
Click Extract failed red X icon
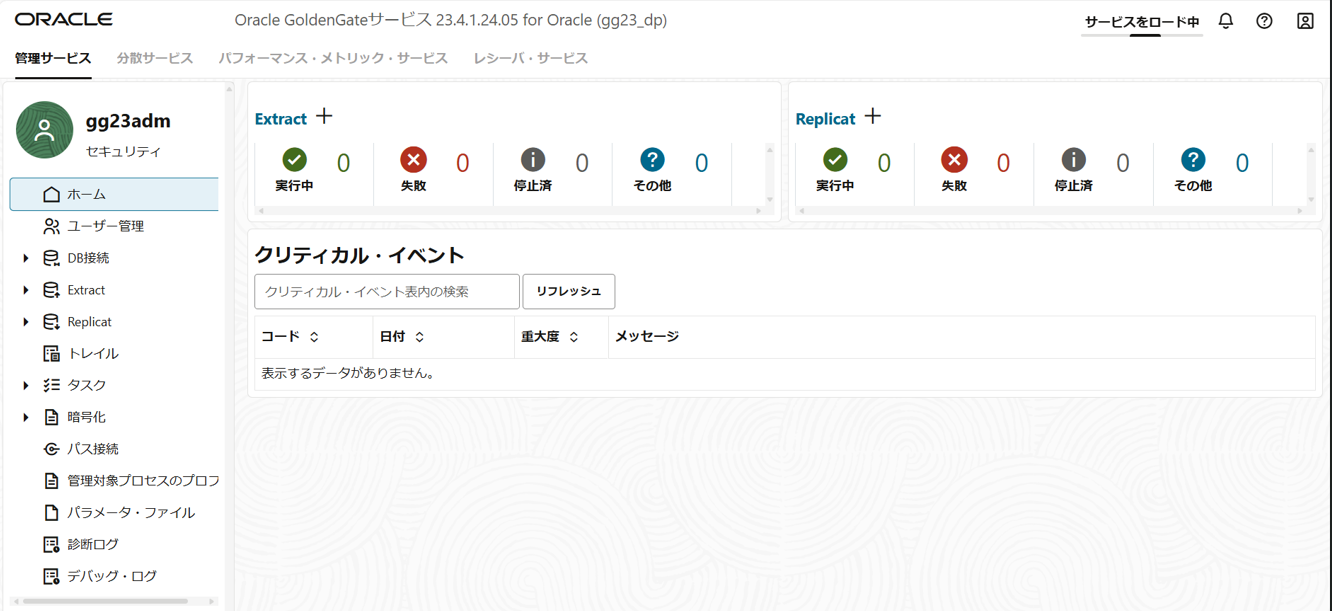413,160
